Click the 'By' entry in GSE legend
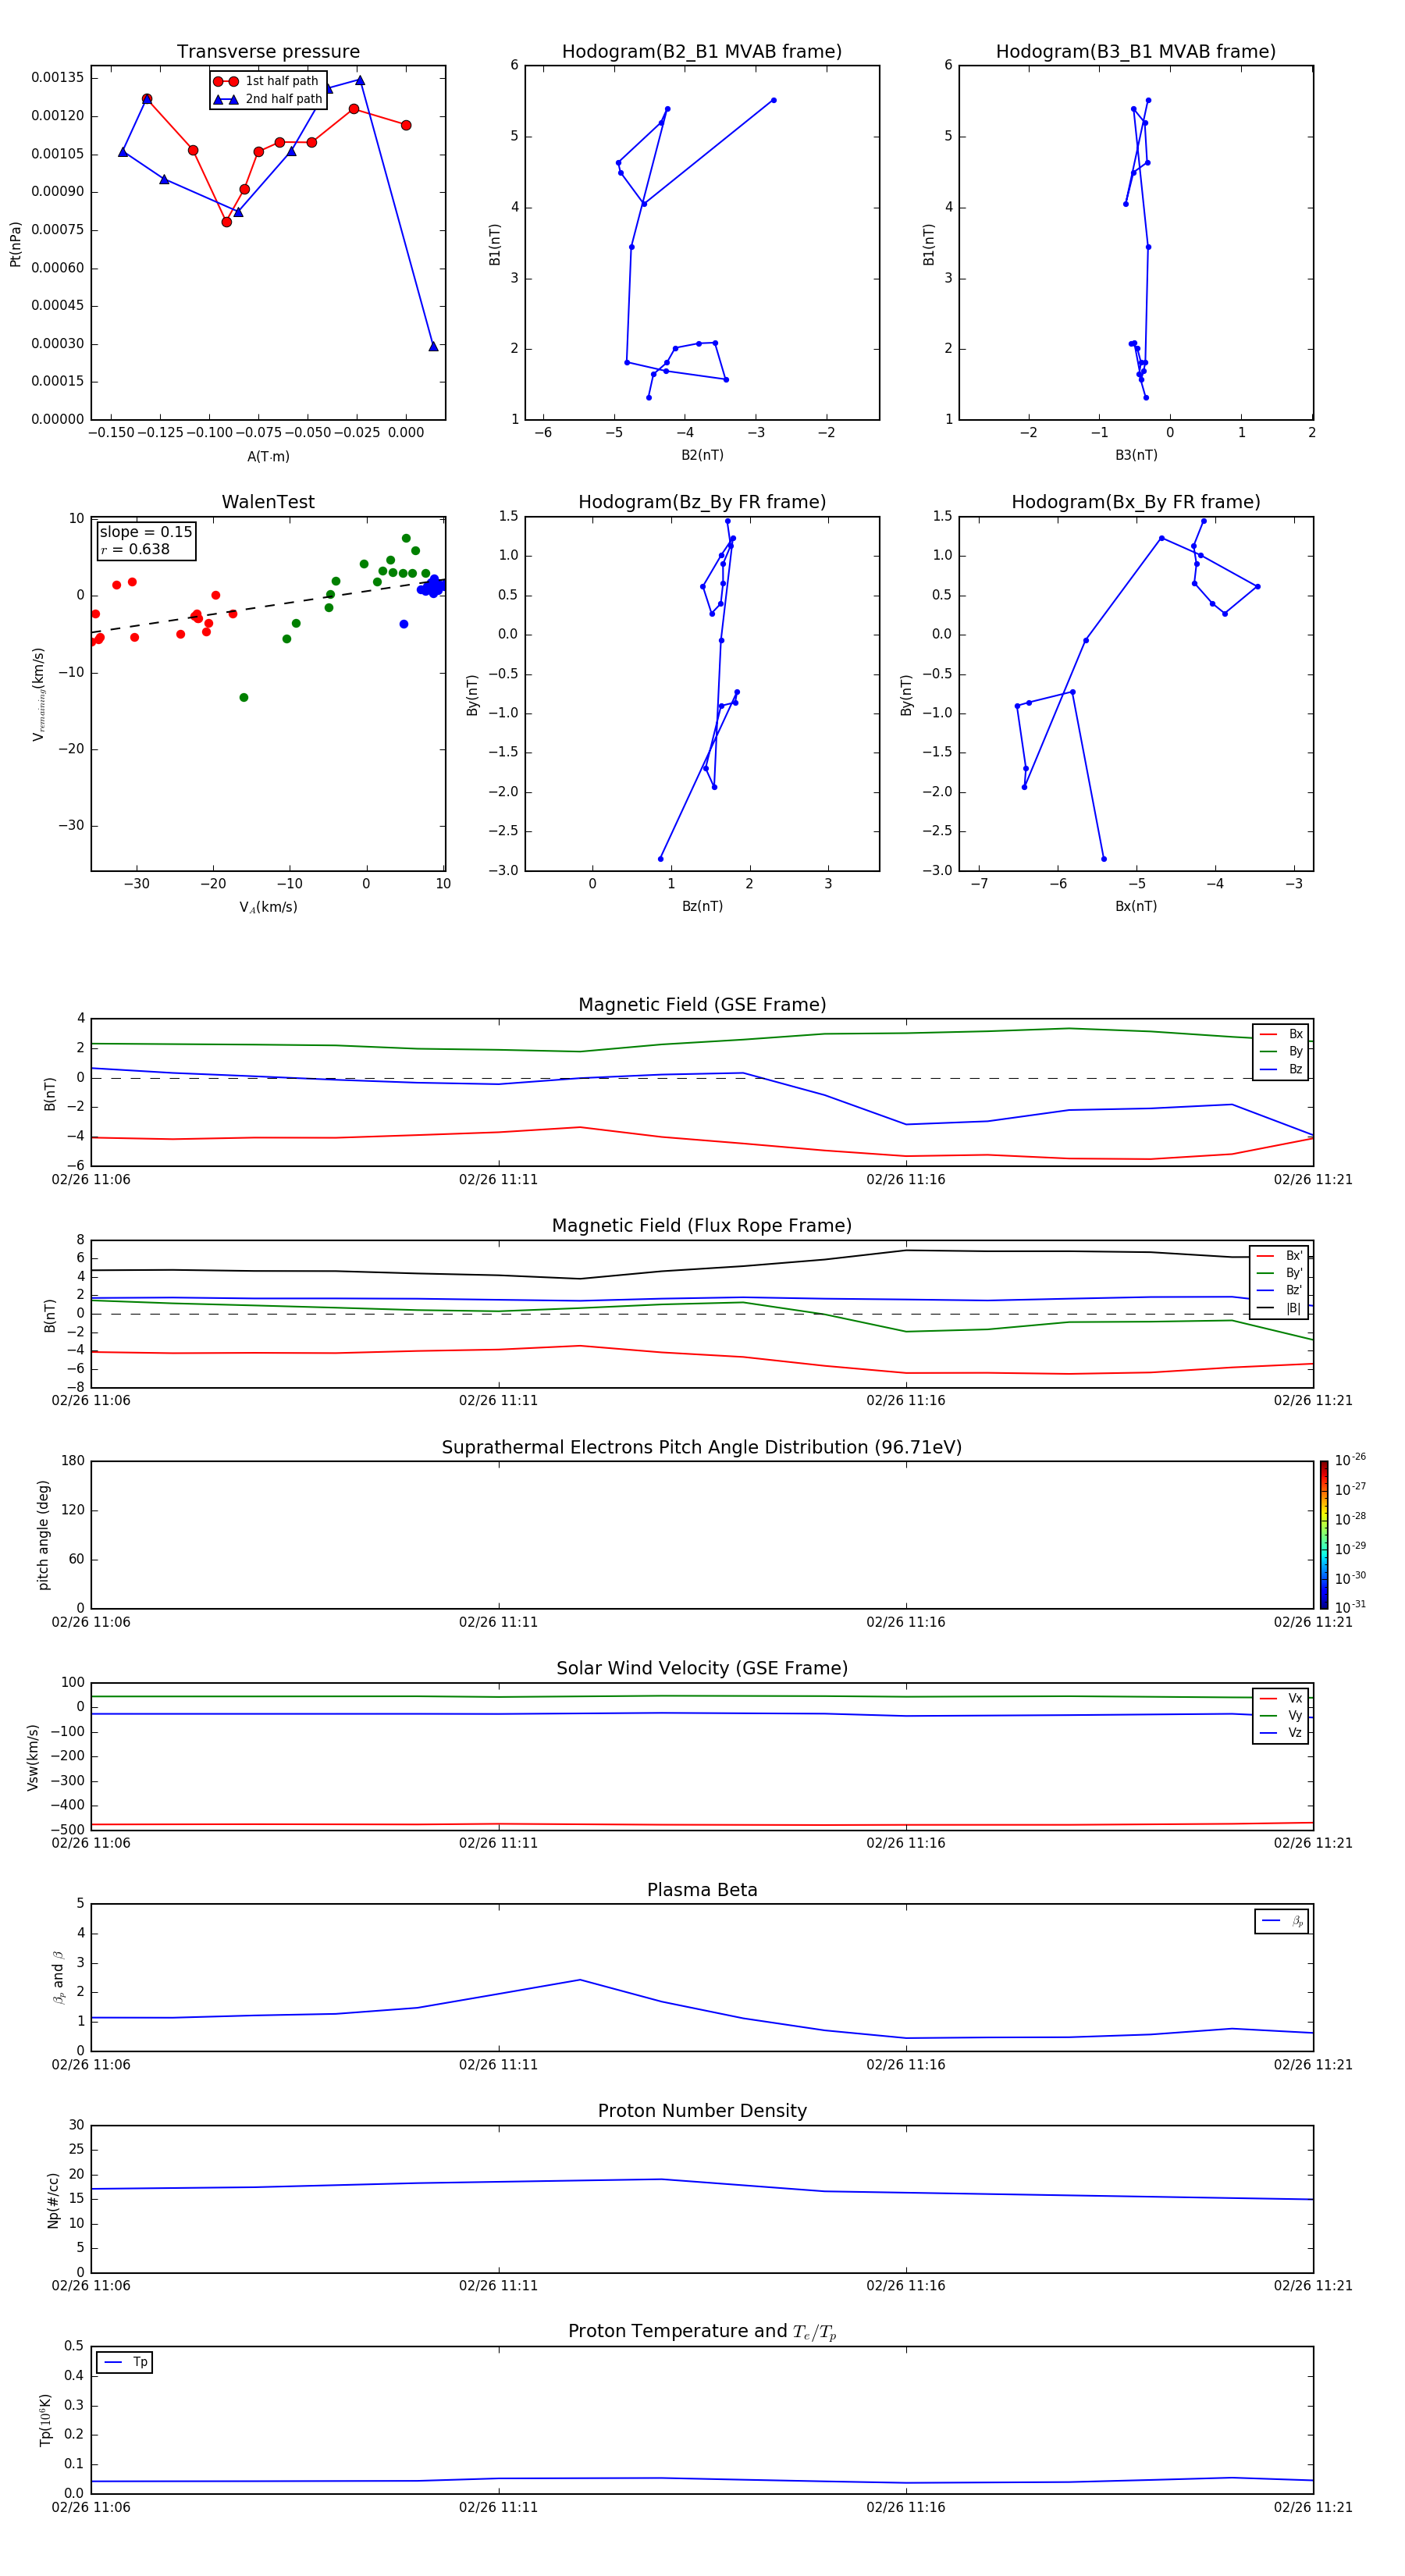1405x2576 pixels. coord(1281,1051)
